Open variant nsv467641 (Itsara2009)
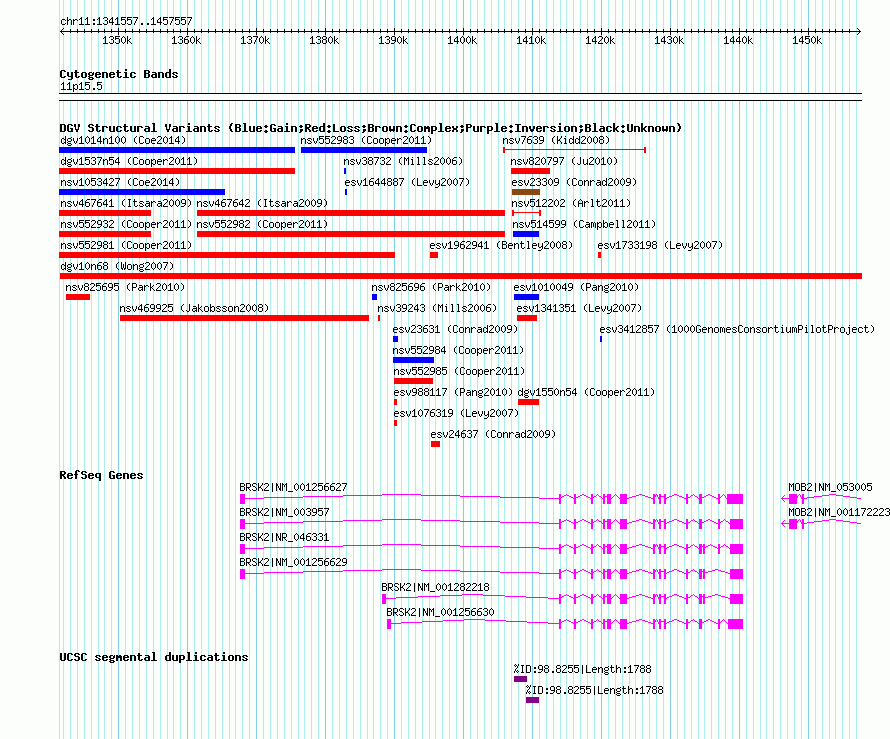The width and height of the screenshot is (890, 739). click(126, 203)
